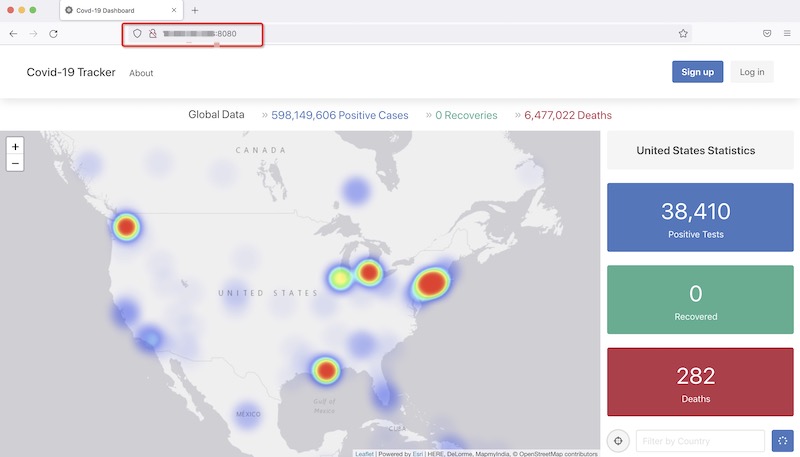
Task: Open a new browser tab
Action: pyautogui.click(x=195, y=10)
